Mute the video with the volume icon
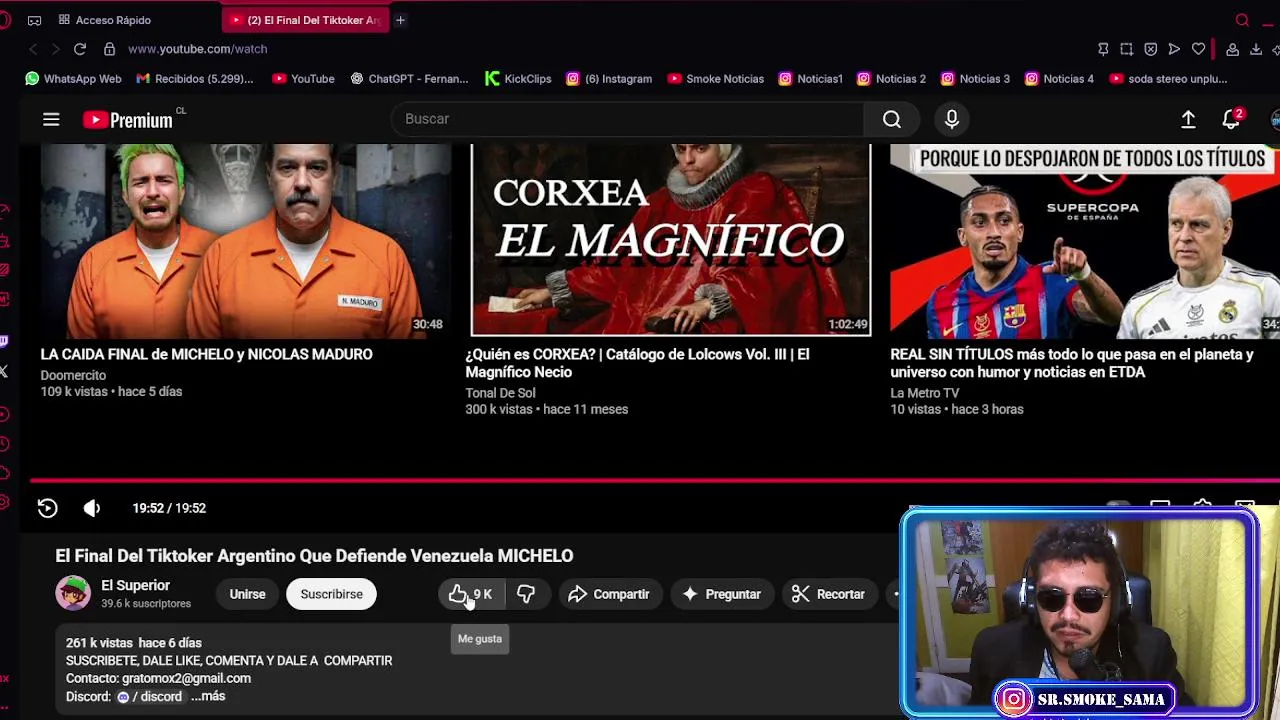 click(91, 508)
